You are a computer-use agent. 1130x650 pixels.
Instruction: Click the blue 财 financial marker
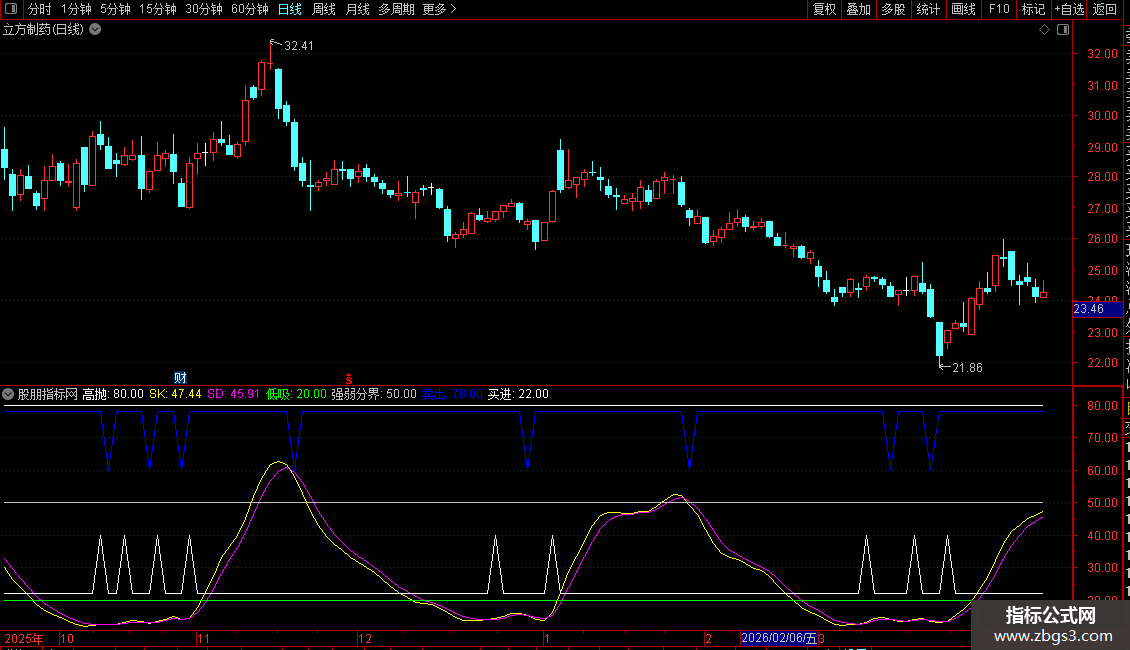click(181, 377)
